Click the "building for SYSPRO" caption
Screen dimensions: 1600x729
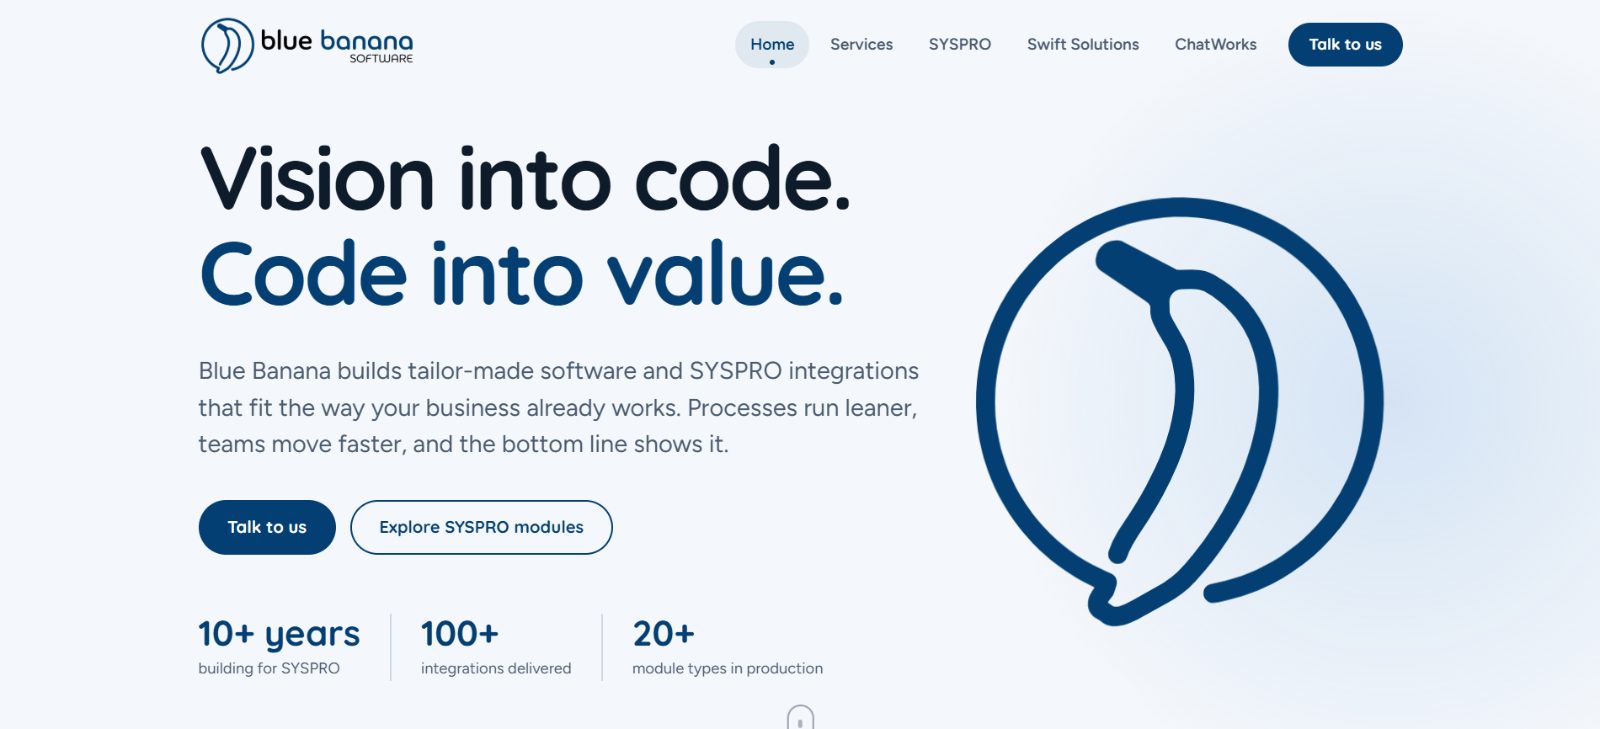[x=269, y=668]
